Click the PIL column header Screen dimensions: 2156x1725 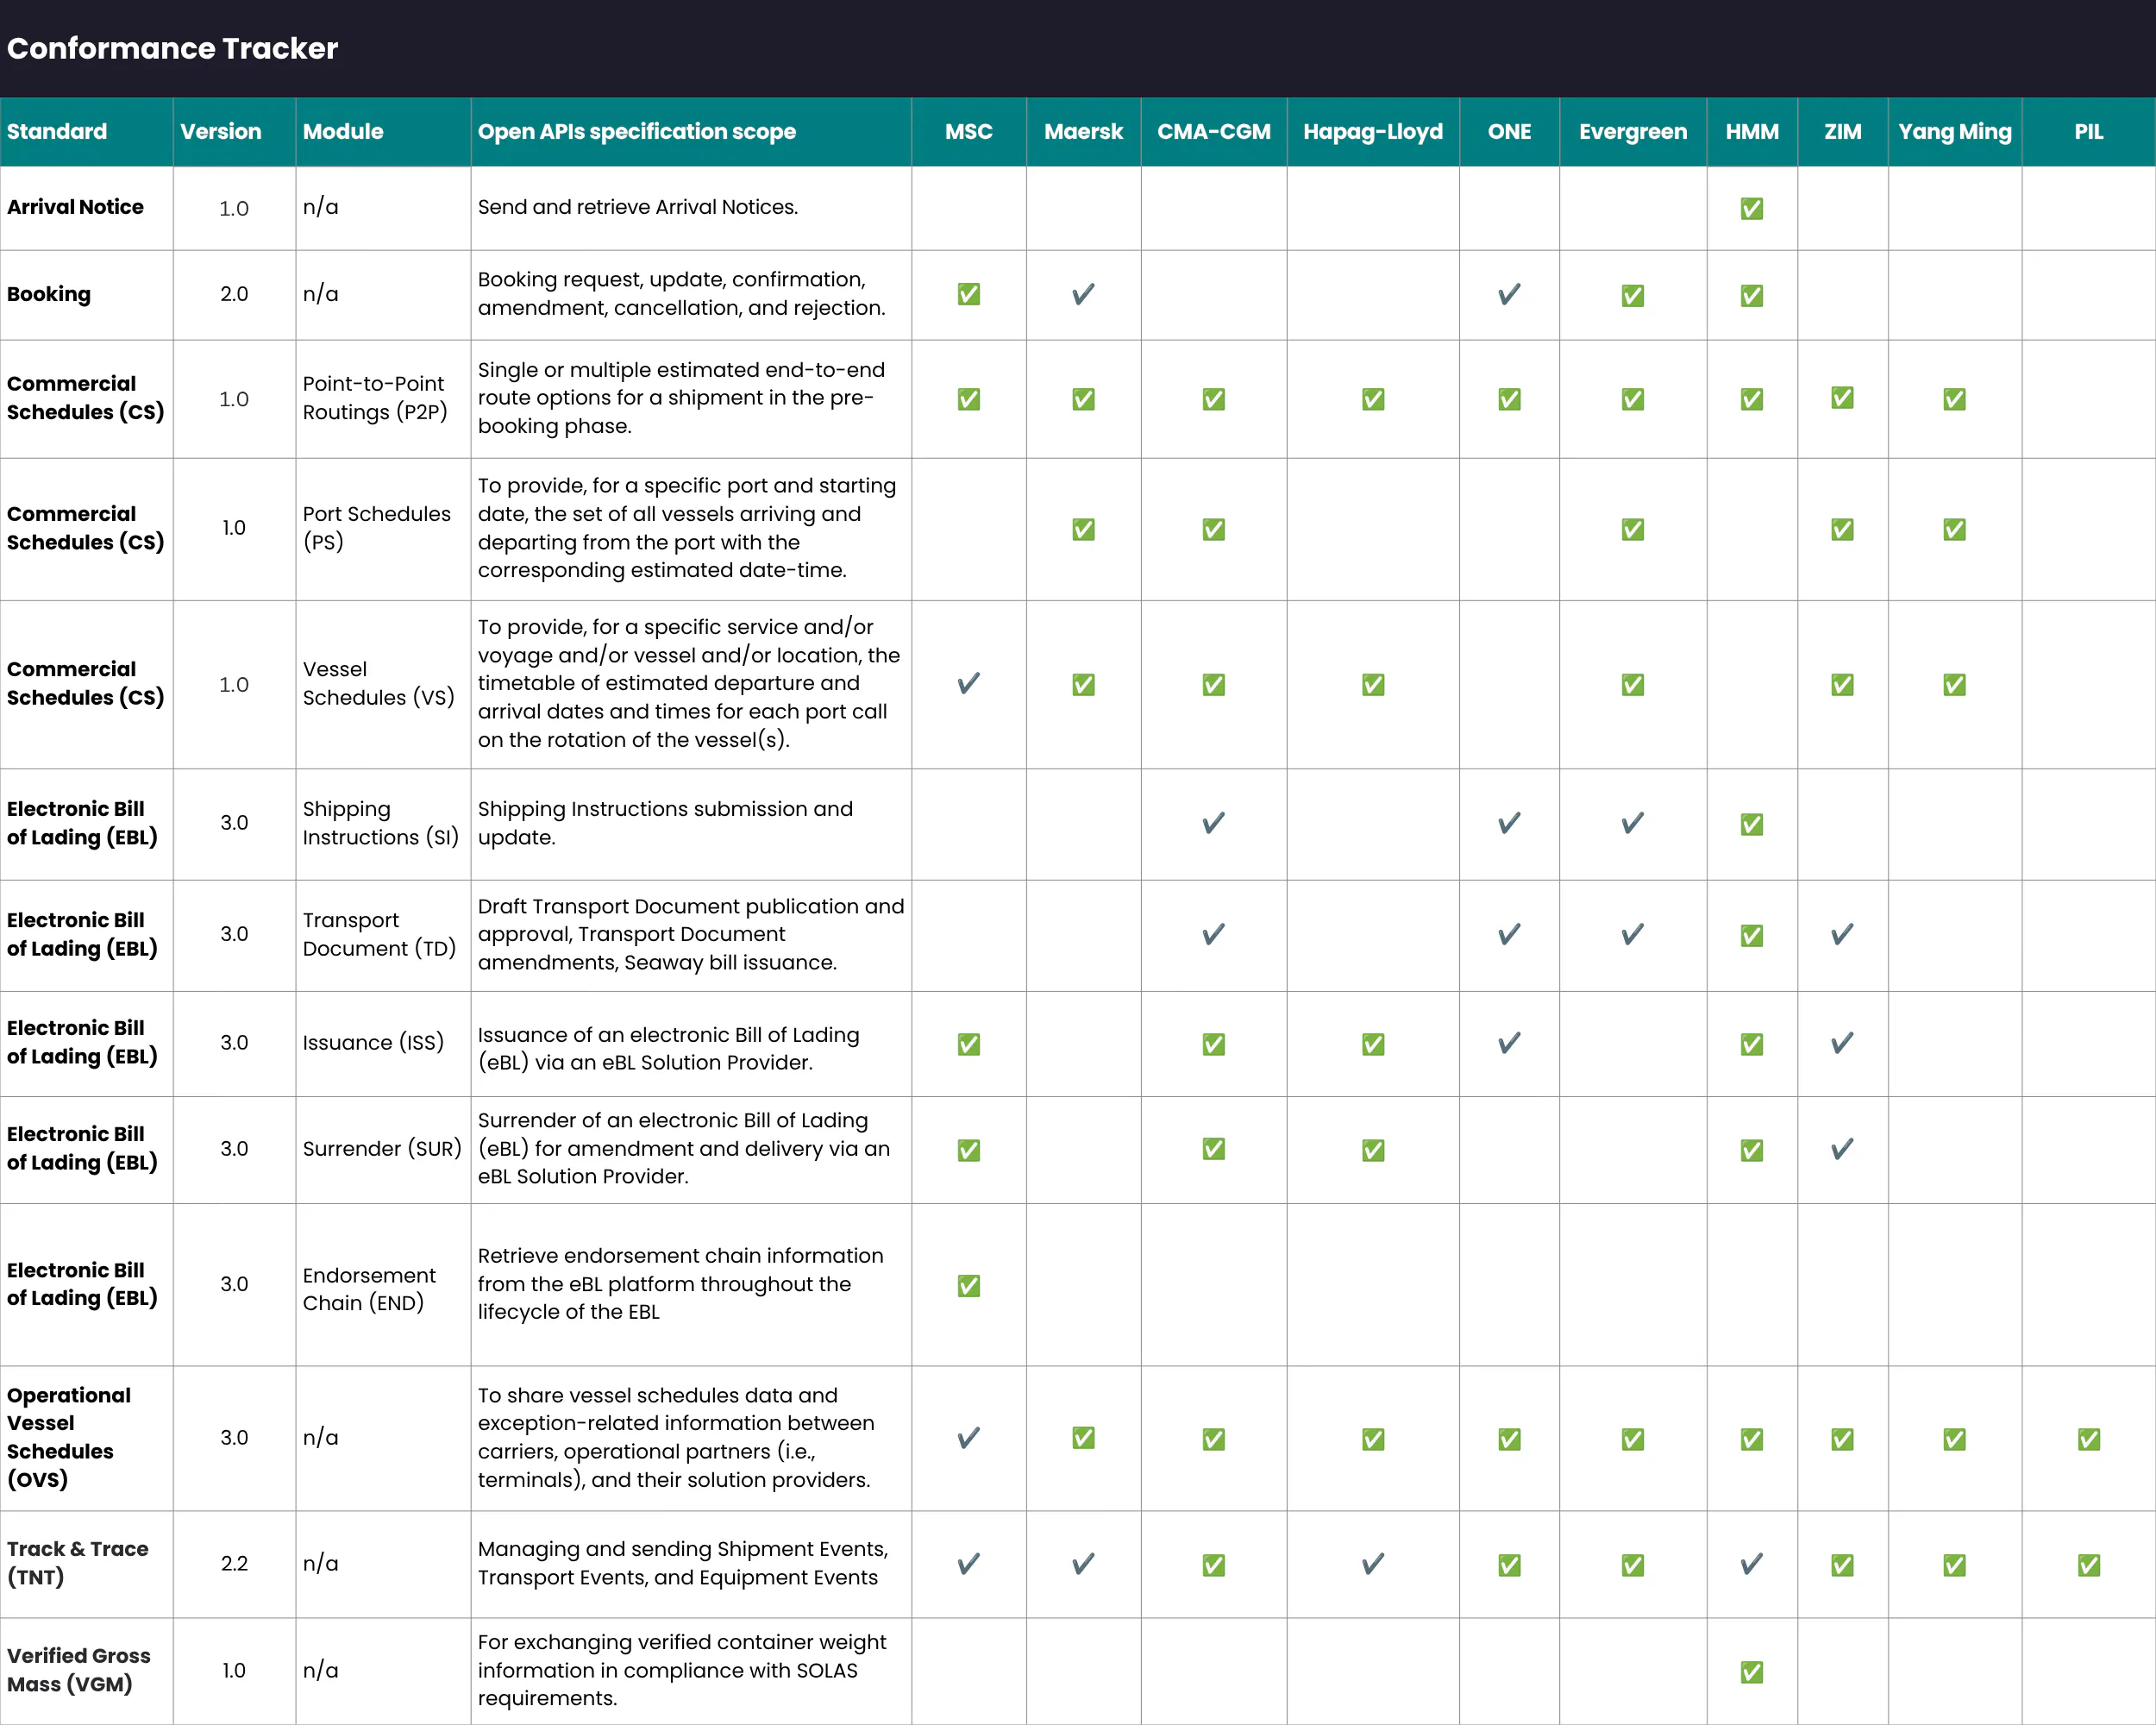tap(2088, 131)
